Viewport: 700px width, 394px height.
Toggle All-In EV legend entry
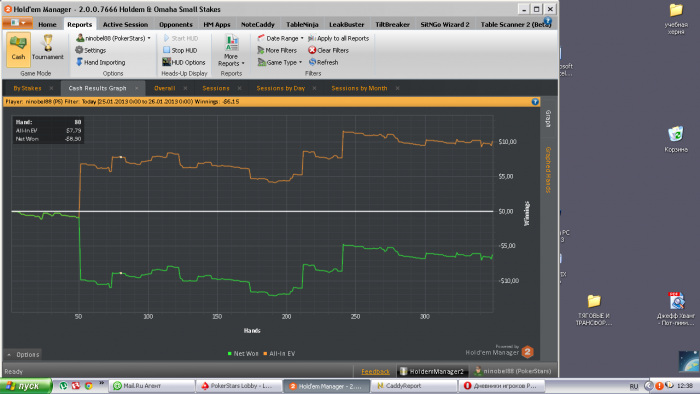click(x=279, y=353)
